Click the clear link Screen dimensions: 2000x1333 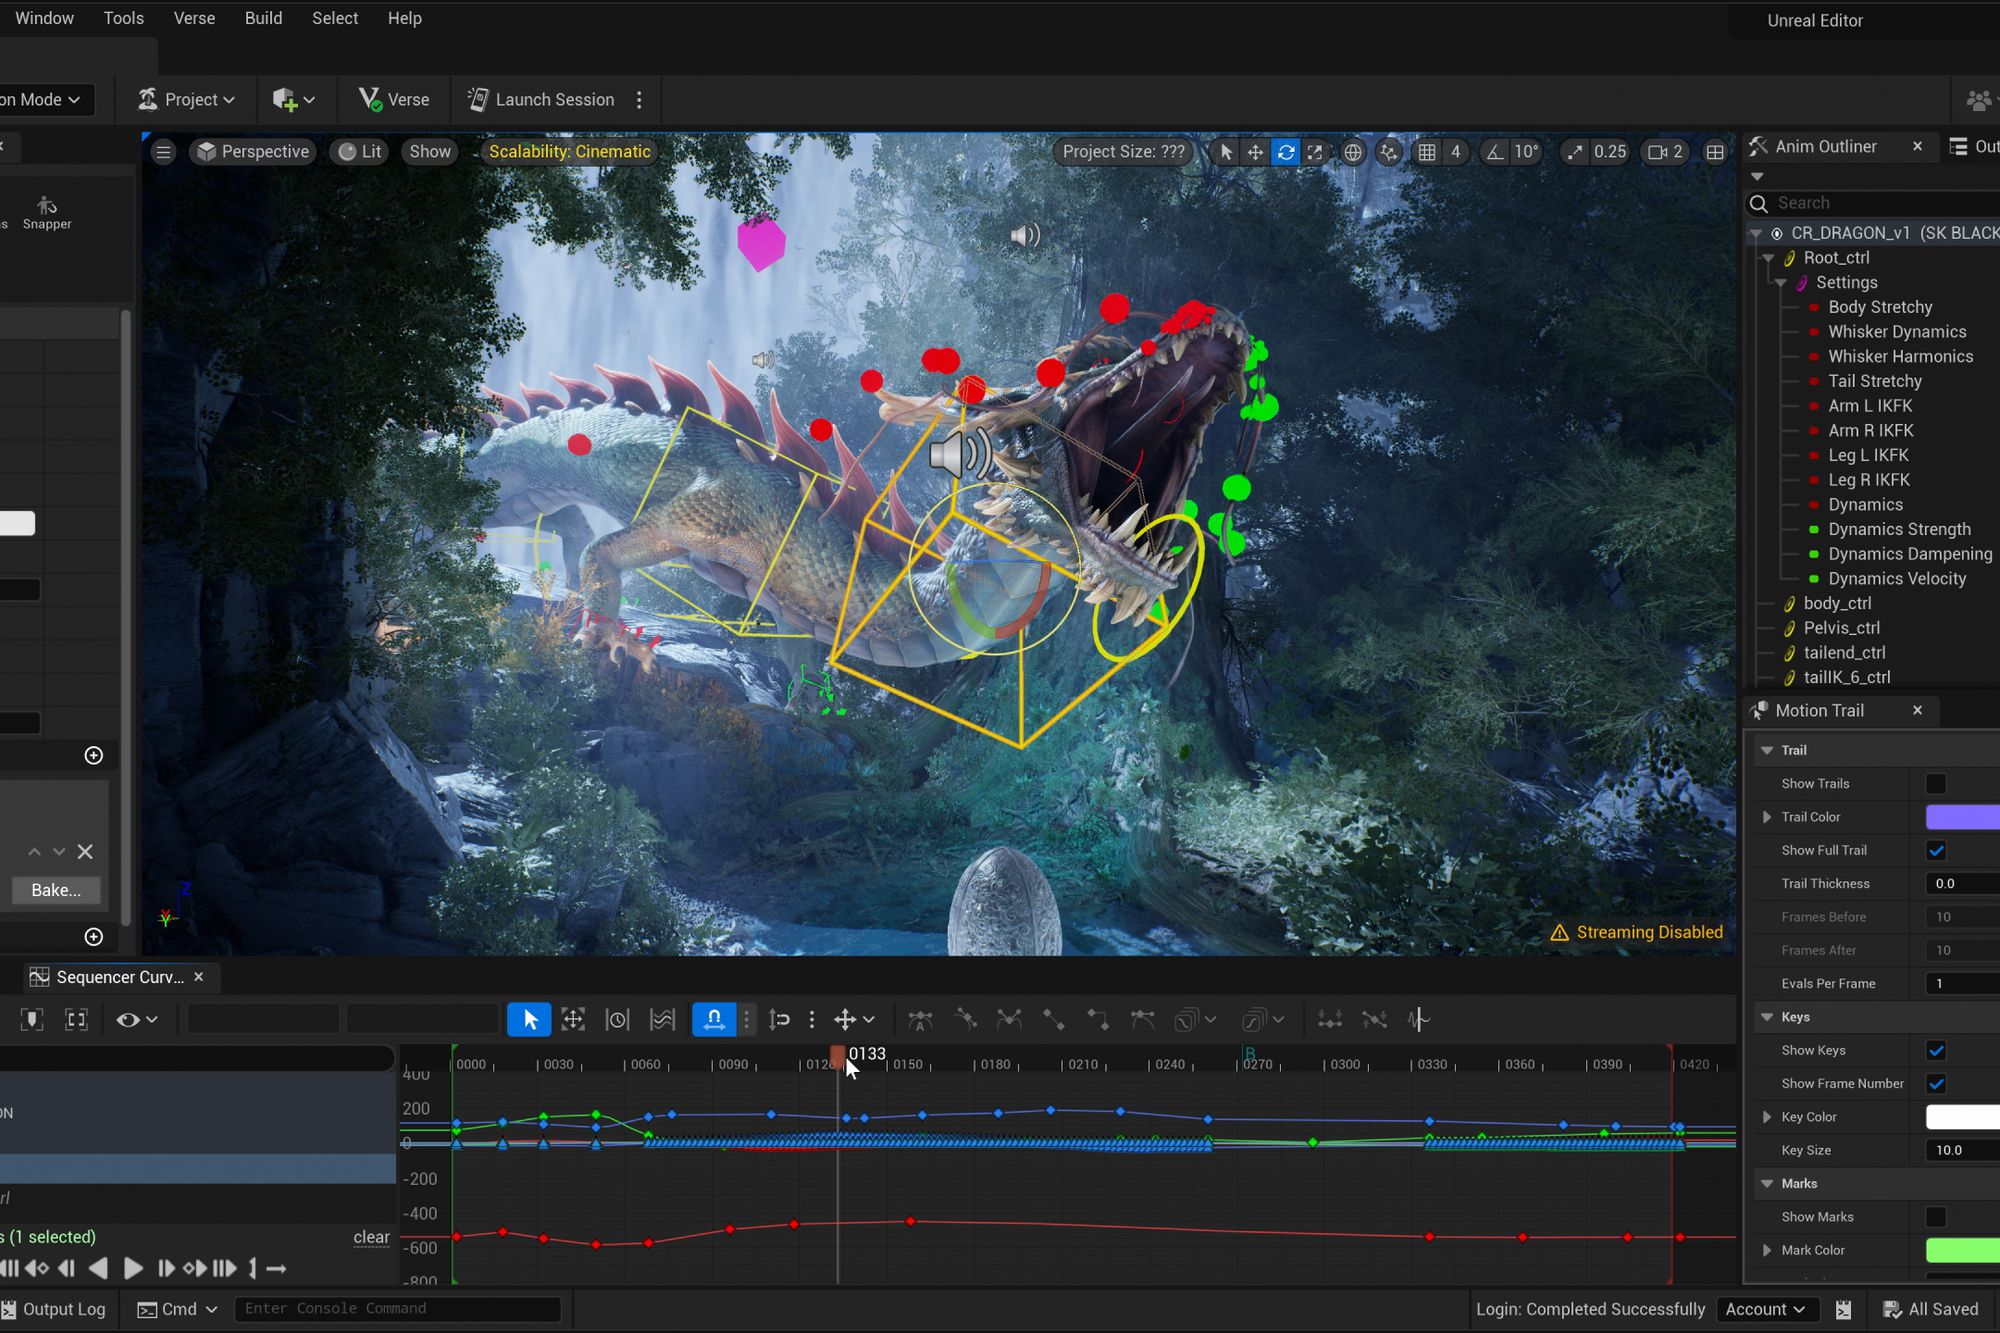[371, 1237]
